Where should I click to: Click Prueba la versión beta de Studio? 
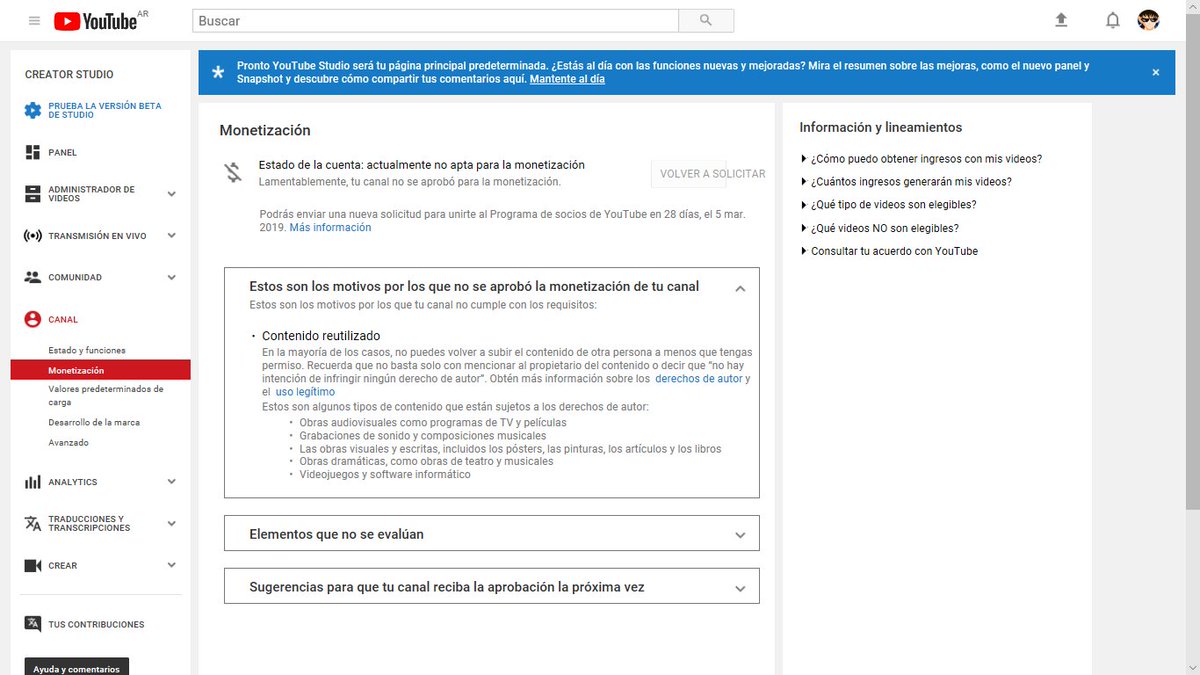coord(104,110)
